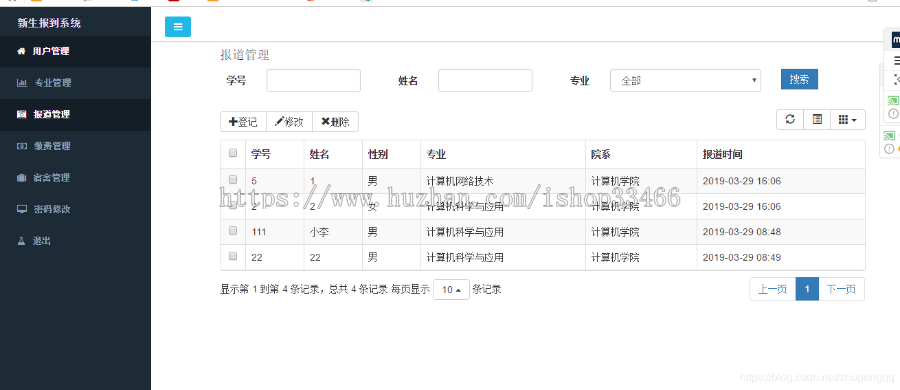Check the row with 学号 5
The image size is (900, 390).
pos(233,179)
